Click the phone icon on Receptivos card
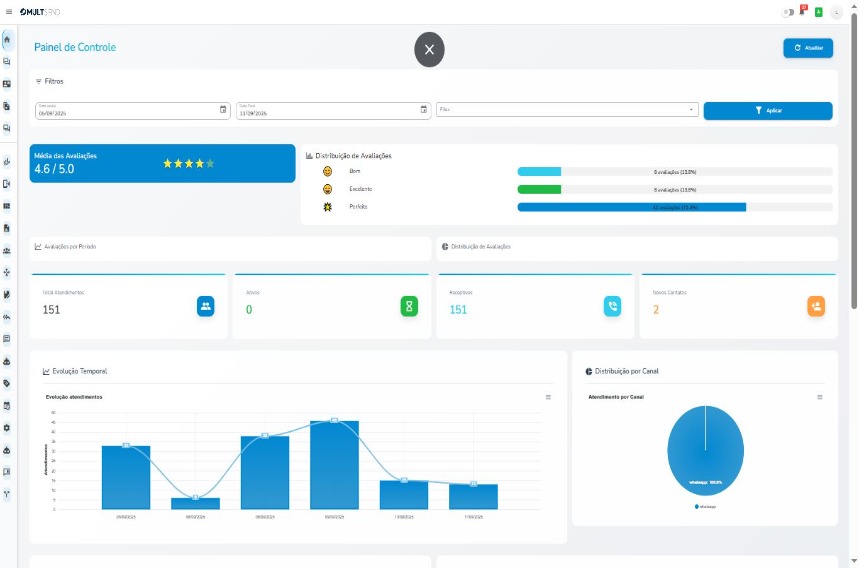 click(612, 307)
